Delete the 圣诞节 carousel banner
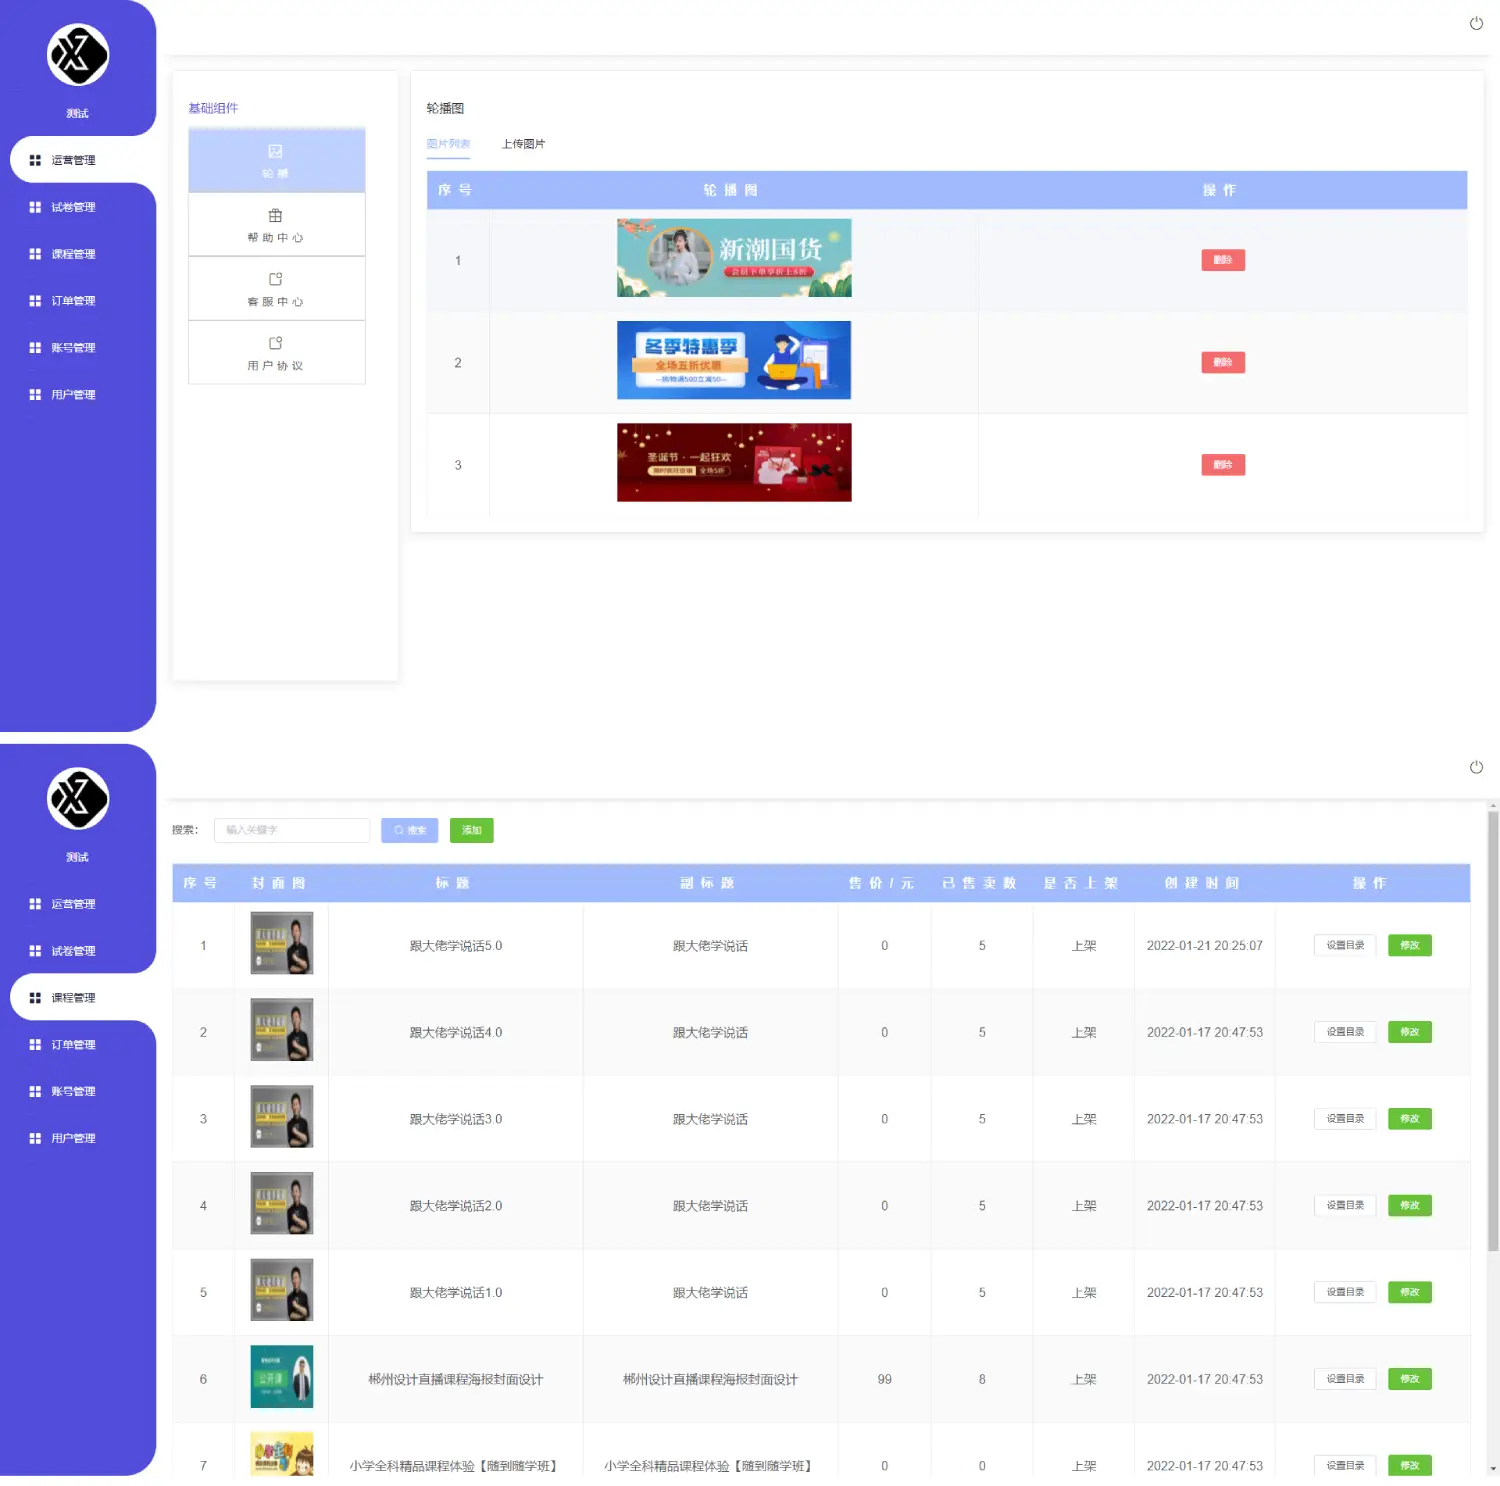Image resolution: width=1500 pixels, height=1486 pixels. [1222, 465]
